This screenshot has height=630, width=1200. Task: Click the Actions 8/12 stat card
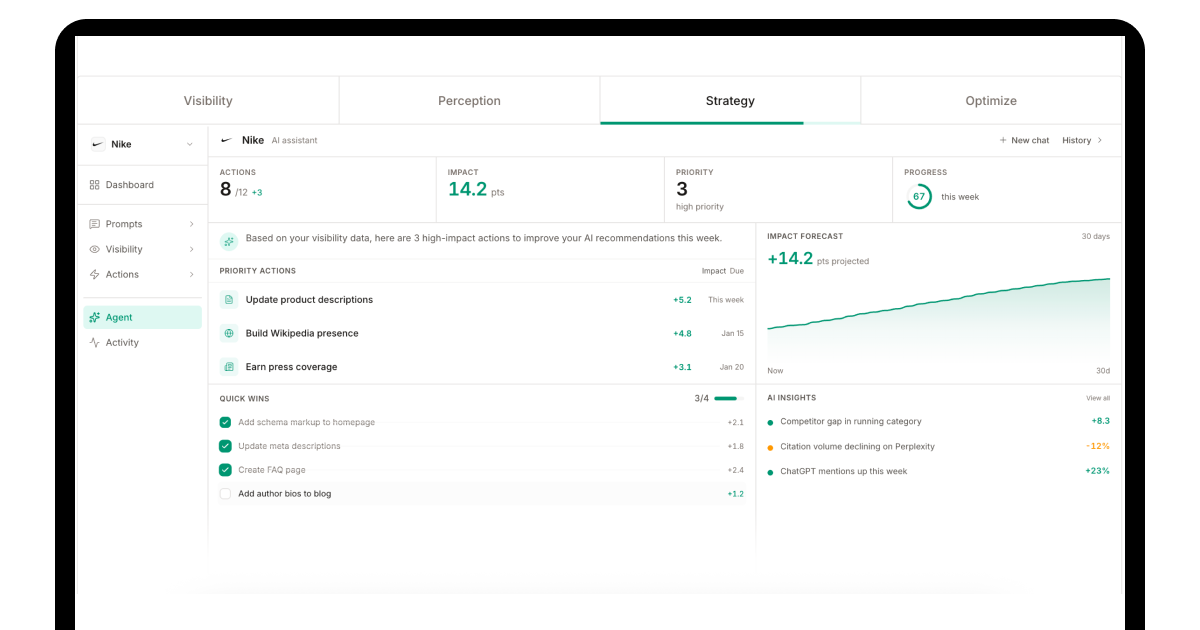[322, 190]
